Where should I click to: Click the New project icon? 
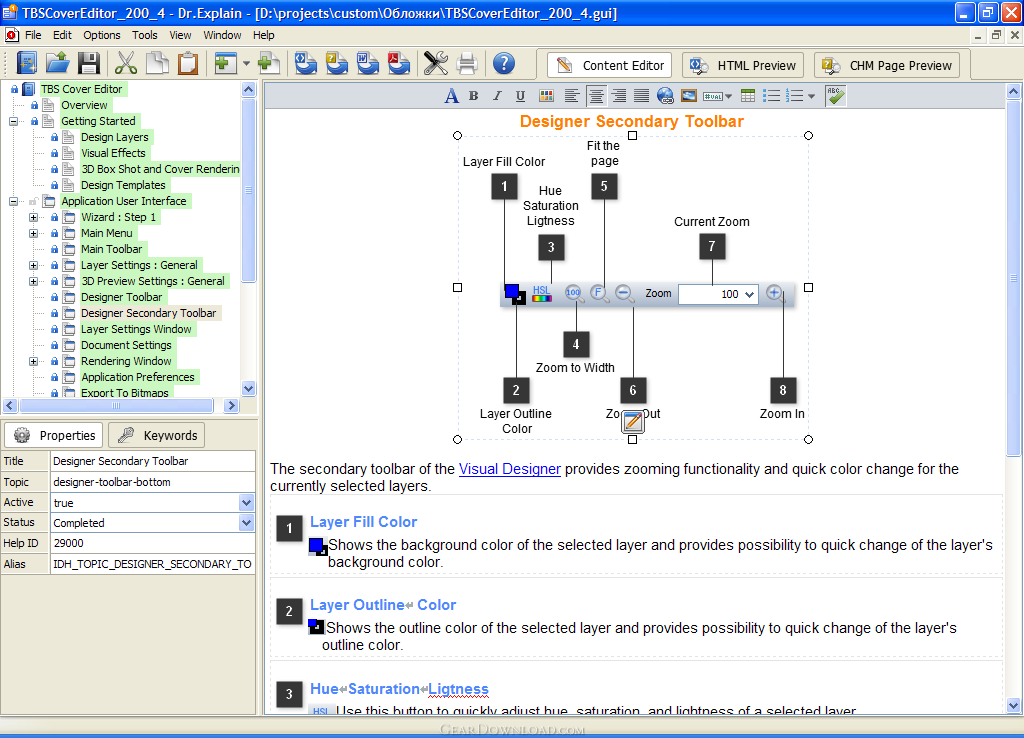[26, 63]
